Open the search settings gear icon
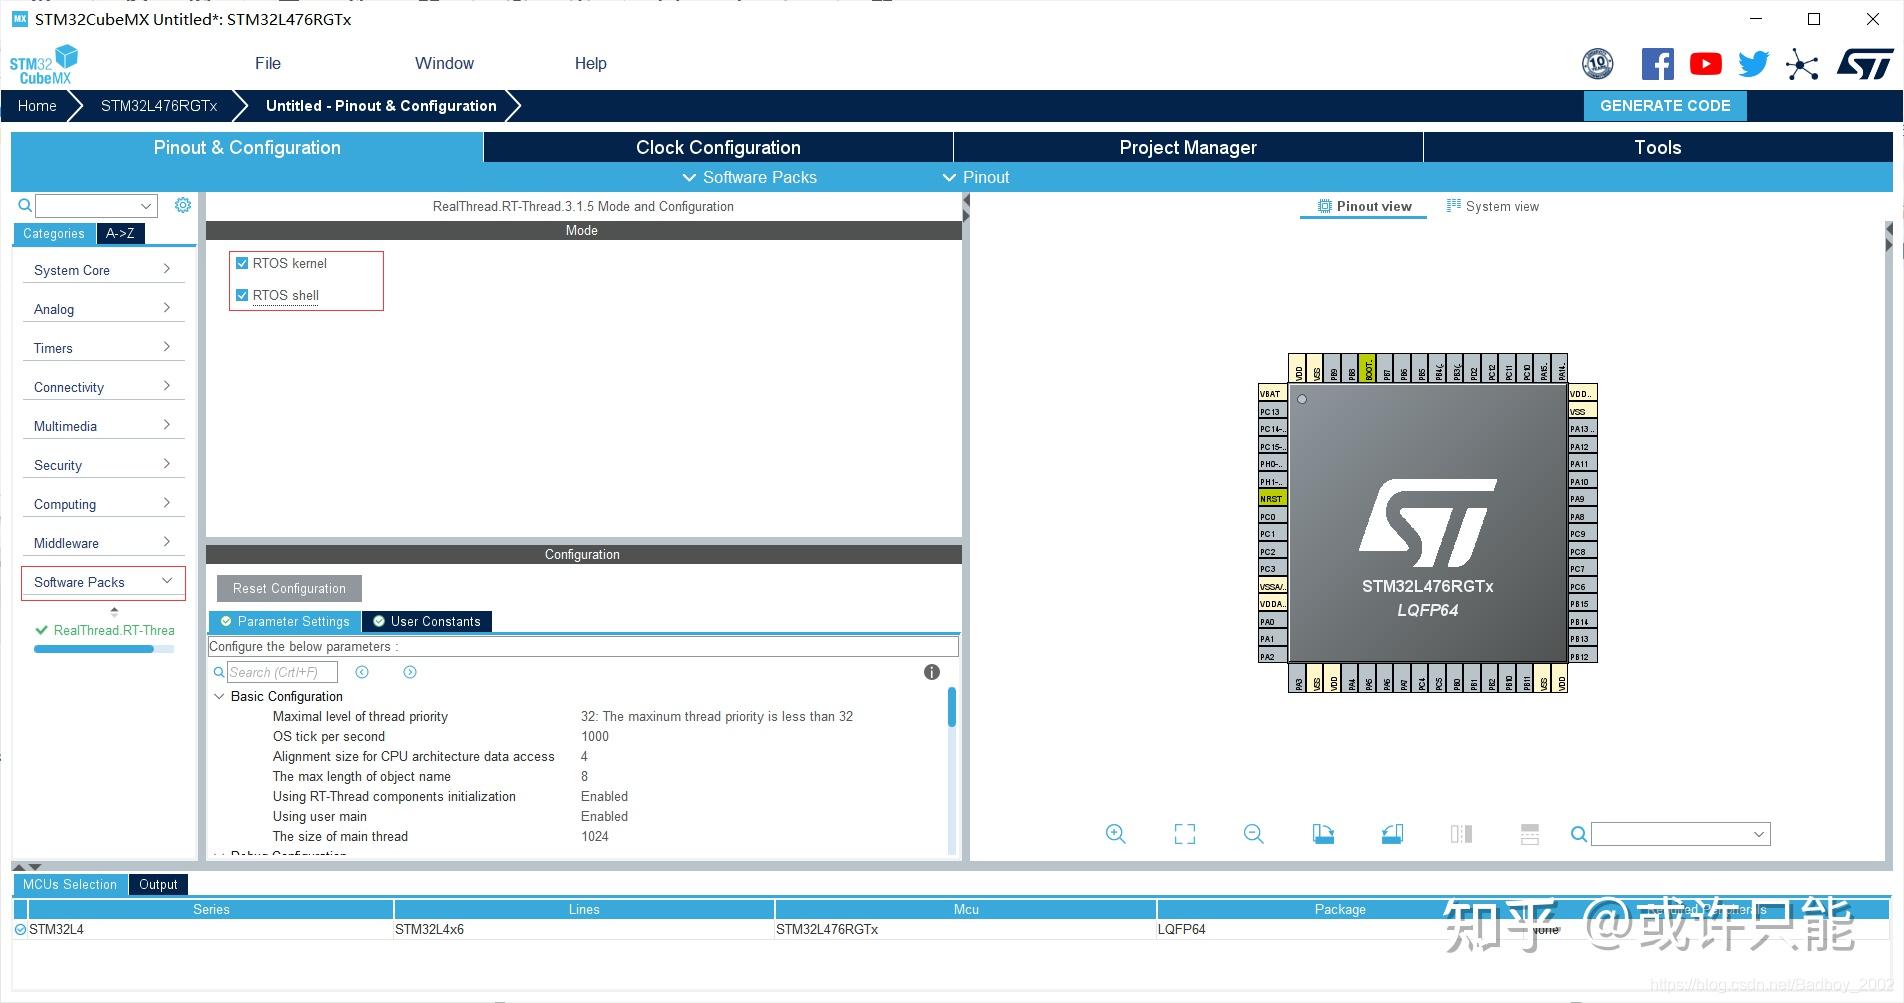Screen dimensions: 1904x1003 tap(182, 204)
